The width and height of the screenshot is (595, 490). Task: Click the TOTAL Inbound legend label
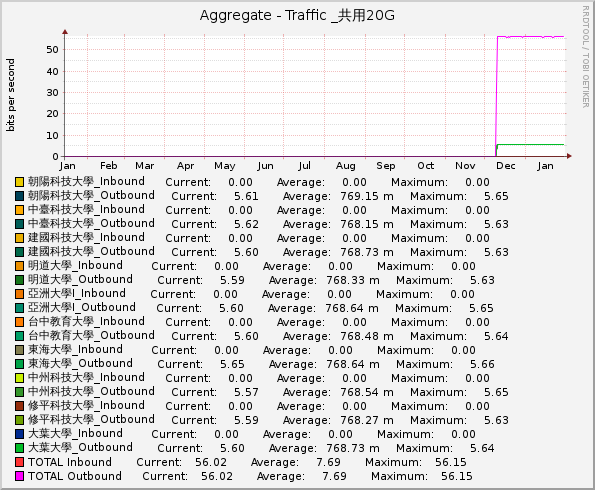pos(70,462)
